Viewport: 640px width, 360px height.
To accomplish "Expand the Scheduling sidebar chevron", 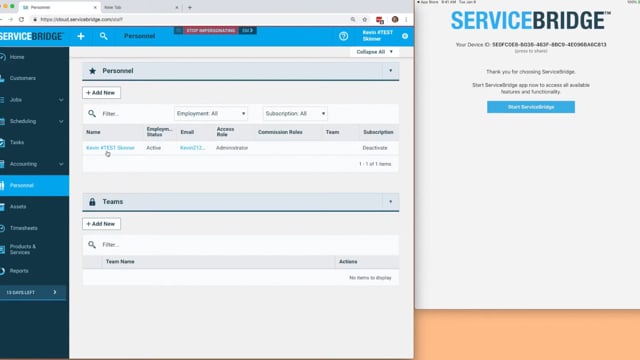I will tap(61, 121).
